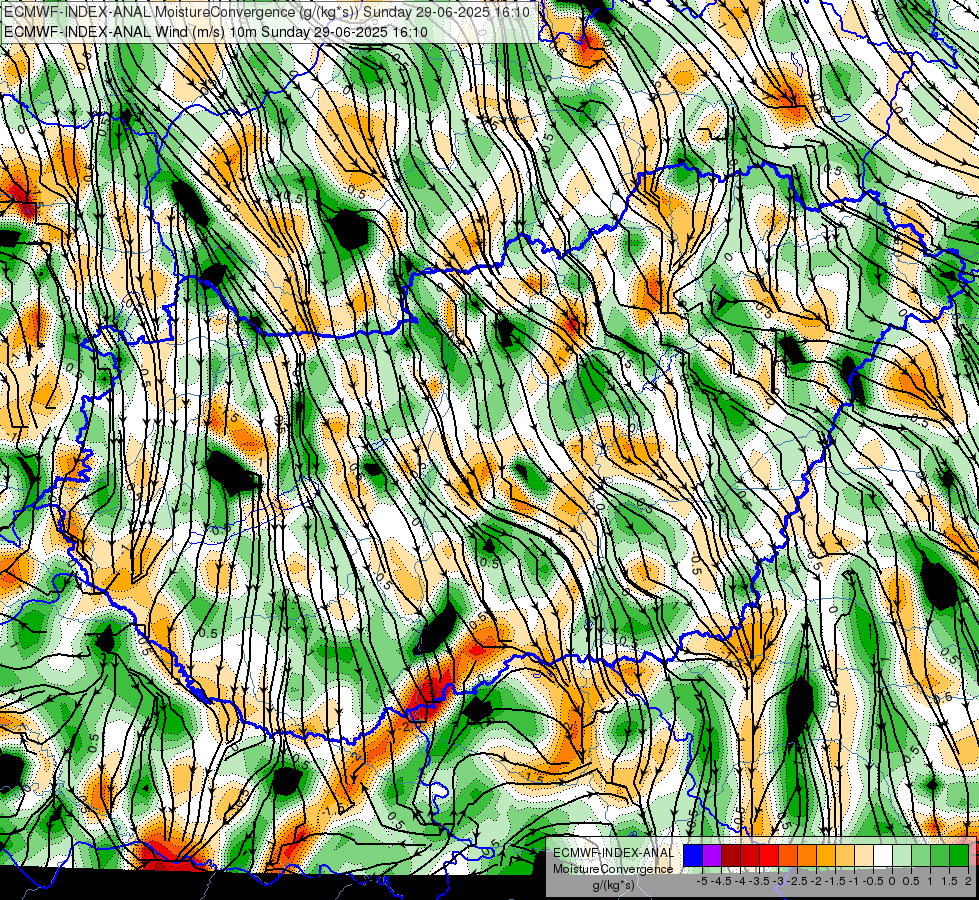The height and width of the screenshot is (900, 979).
Task: Click the white legend color swatch
Action: tap(883, 855)
